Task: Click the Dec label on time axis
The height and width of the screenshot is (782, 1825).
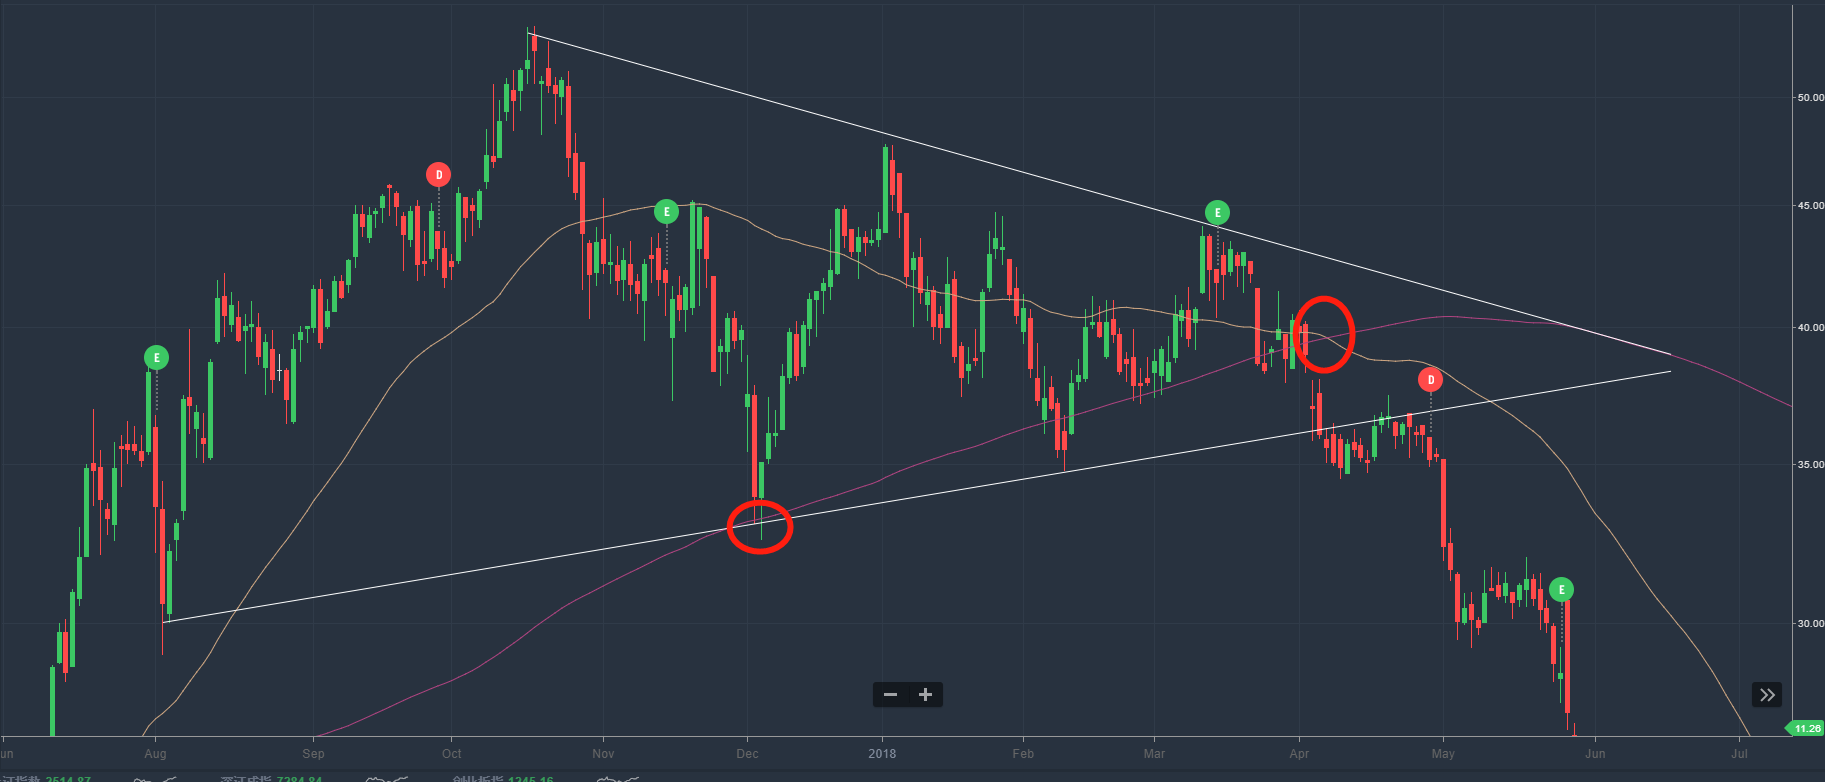Action: 747,754
